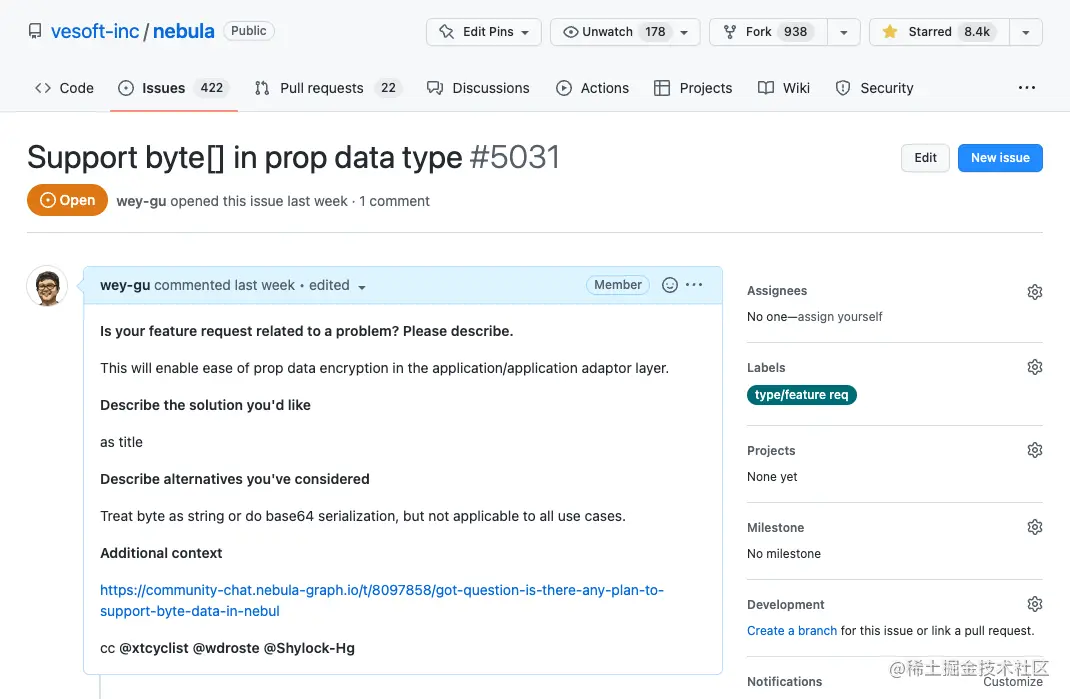
Task: Click the type/feature req label
Action: 801,395
